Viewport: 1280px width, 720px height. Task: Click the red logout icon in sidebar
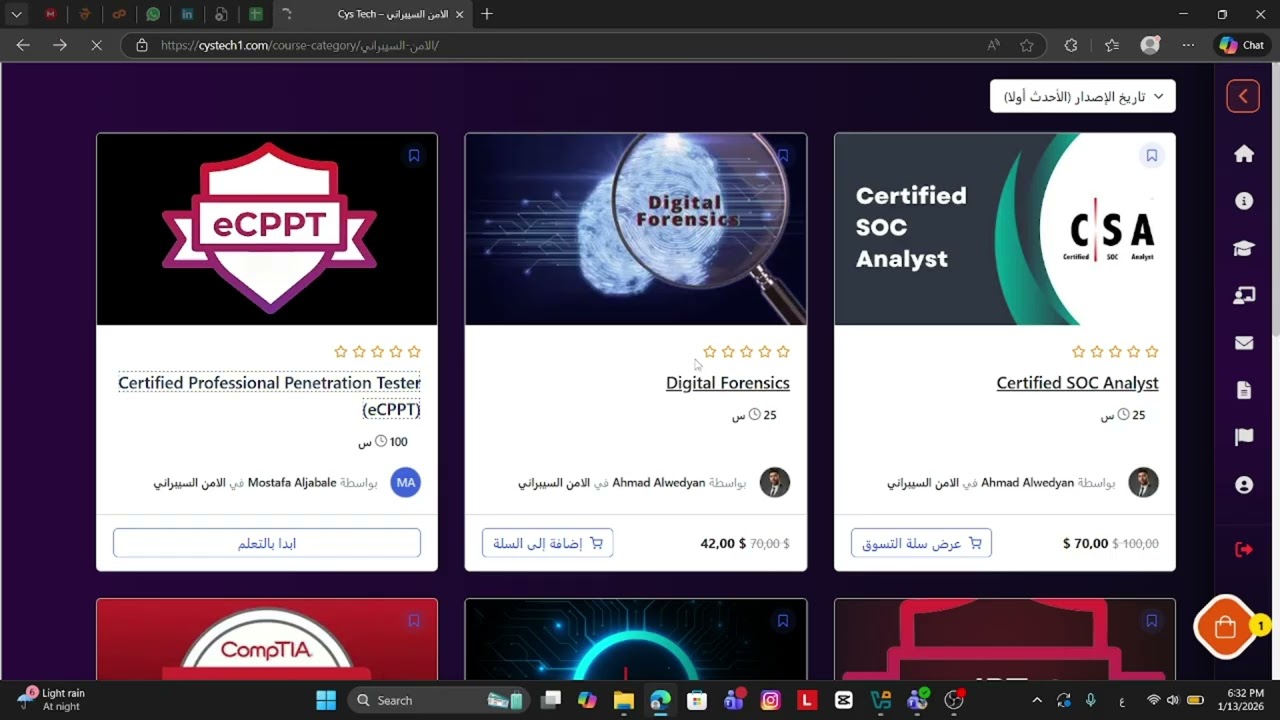click(x=1244, y=549)
